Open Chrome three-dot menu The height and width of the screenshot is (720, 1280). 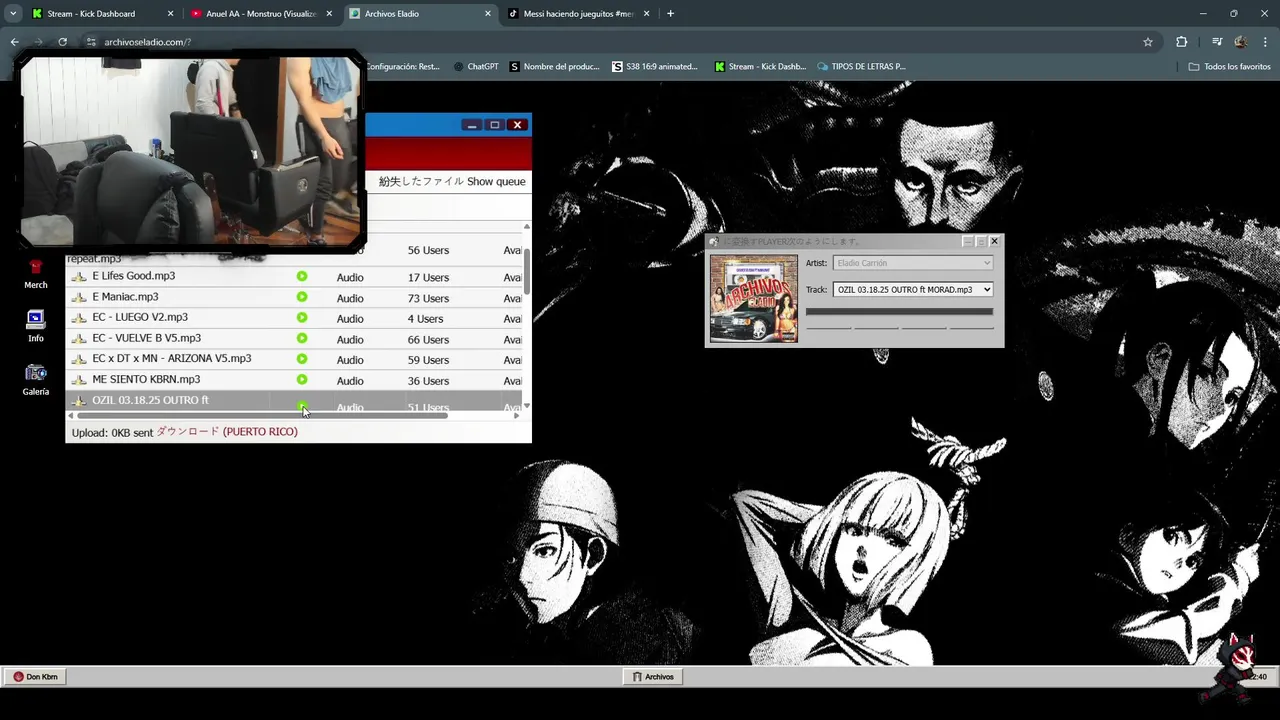click(1264, 42)
